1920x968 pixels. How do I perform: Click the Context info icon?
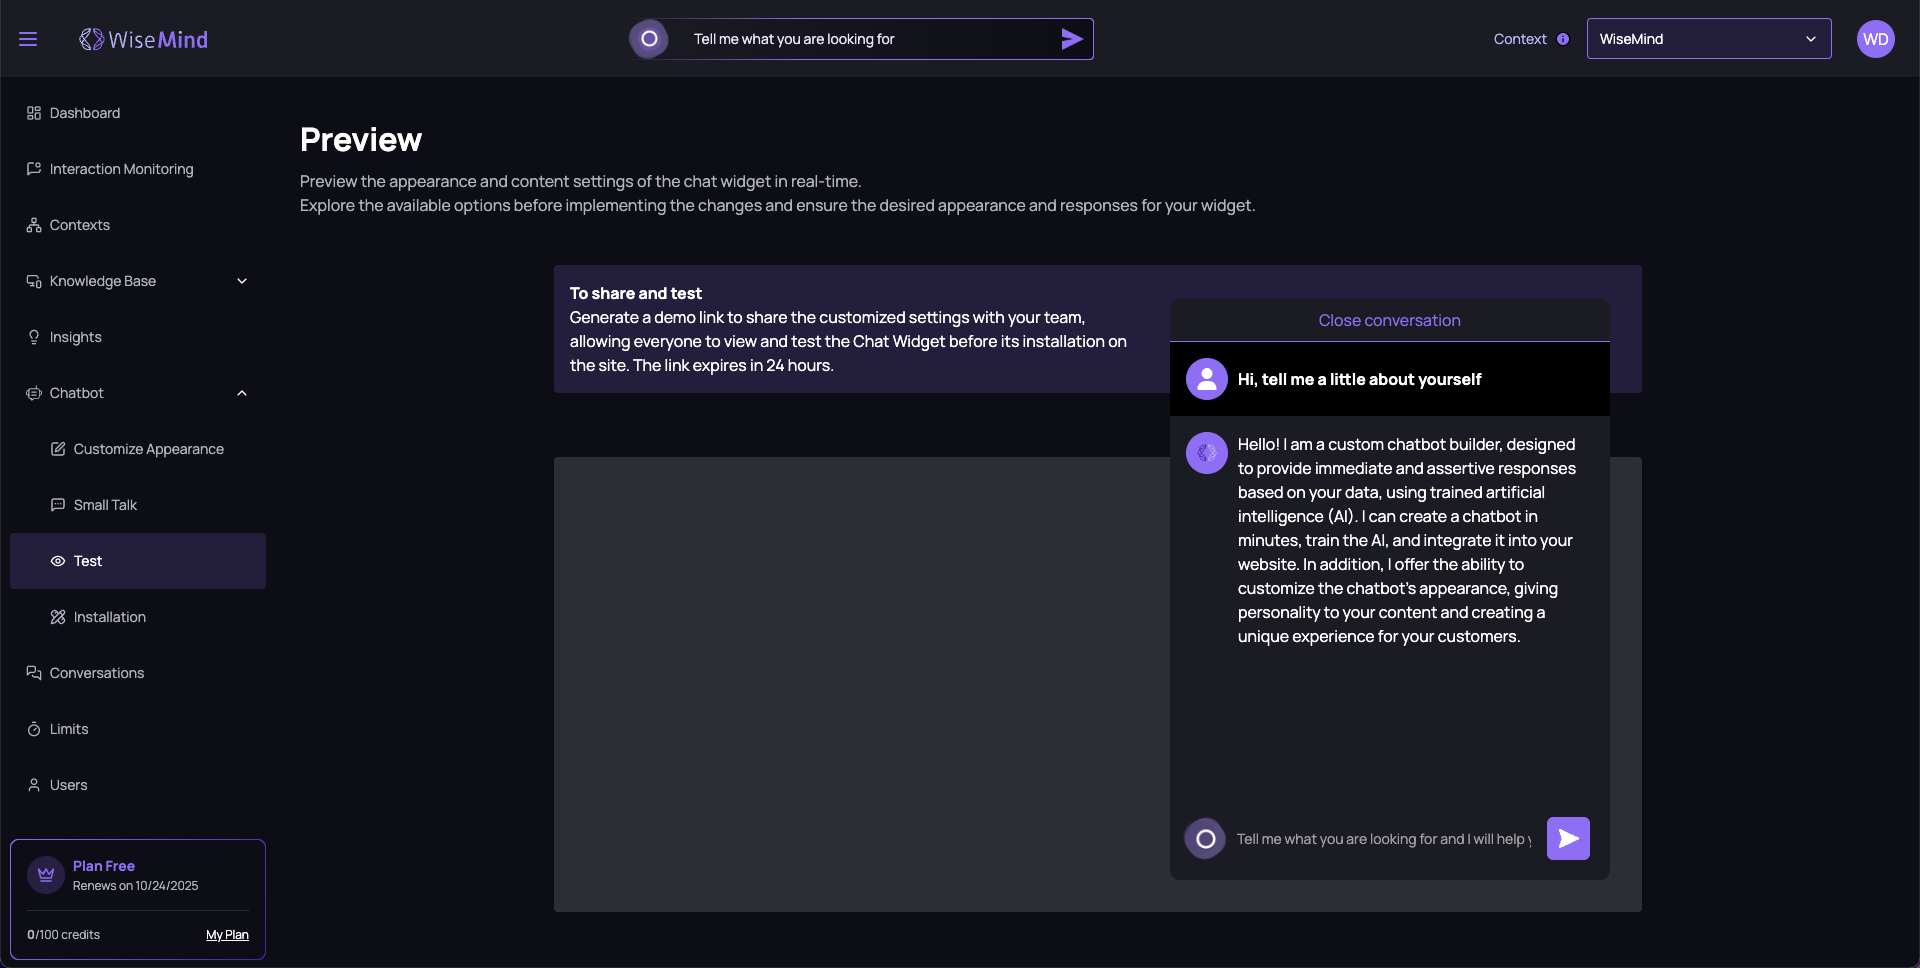click(x=1563, y=39)
